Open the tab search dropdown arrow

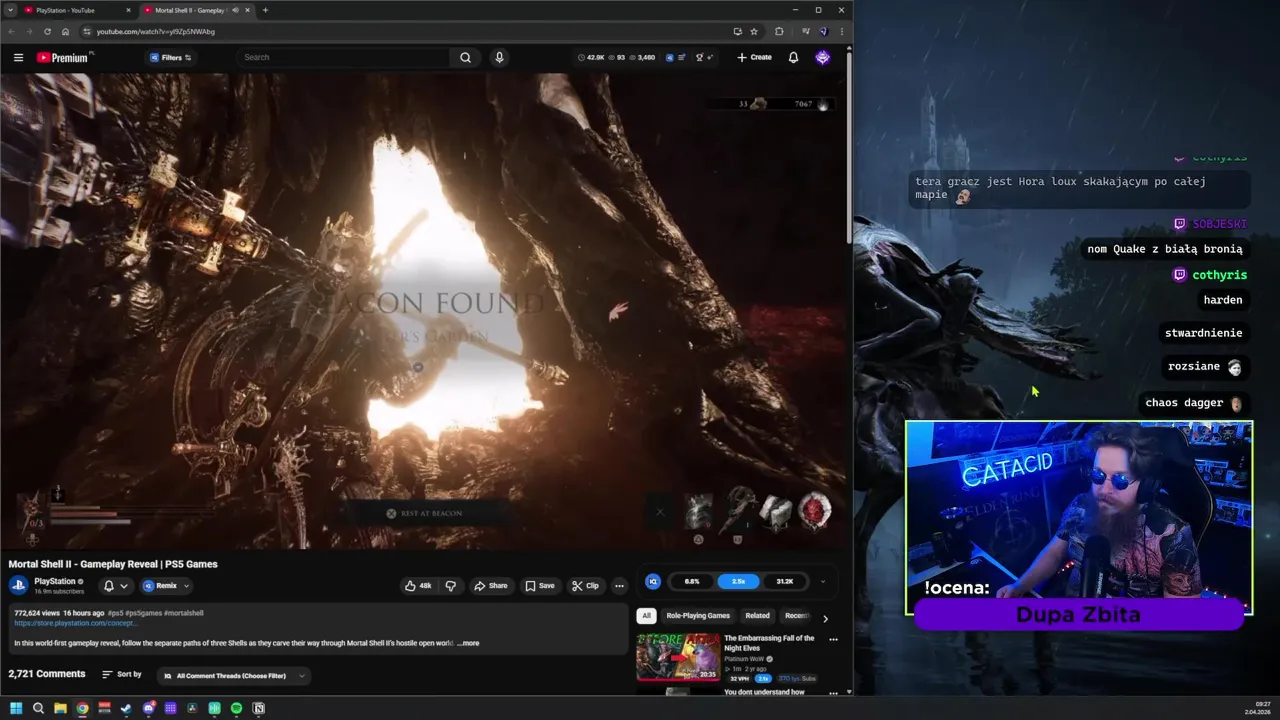pos(10,10)
